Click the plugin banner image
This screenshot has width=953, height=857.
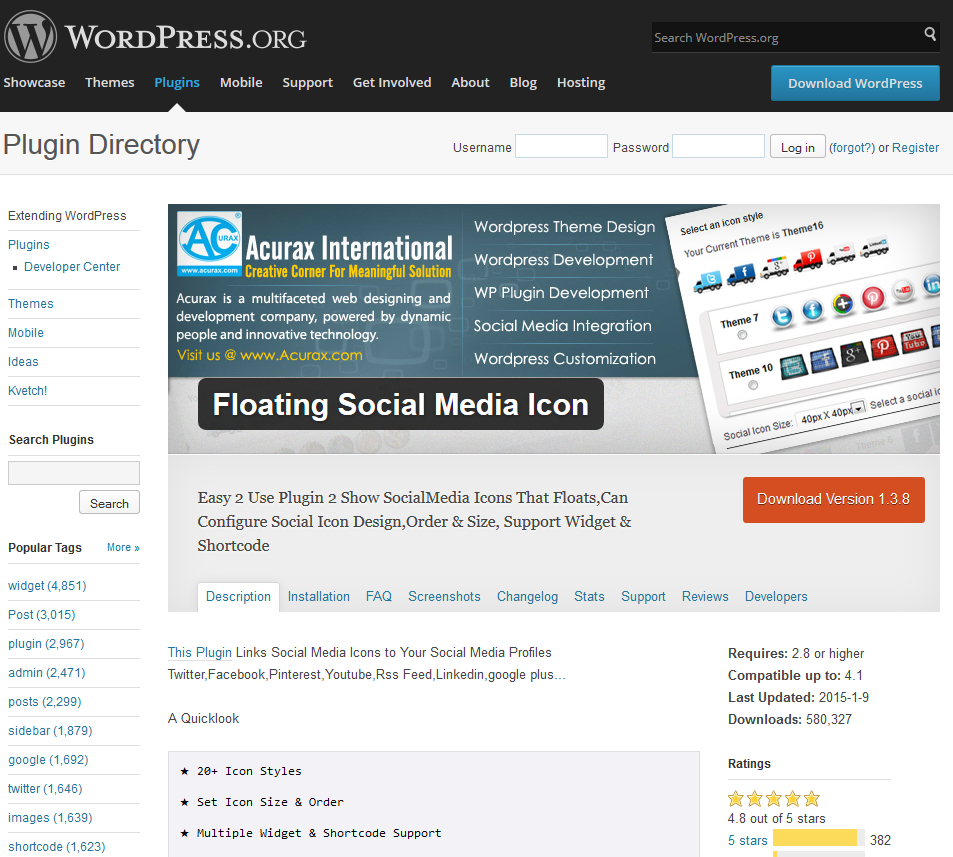pyautogui.click(x=554, y=329)
